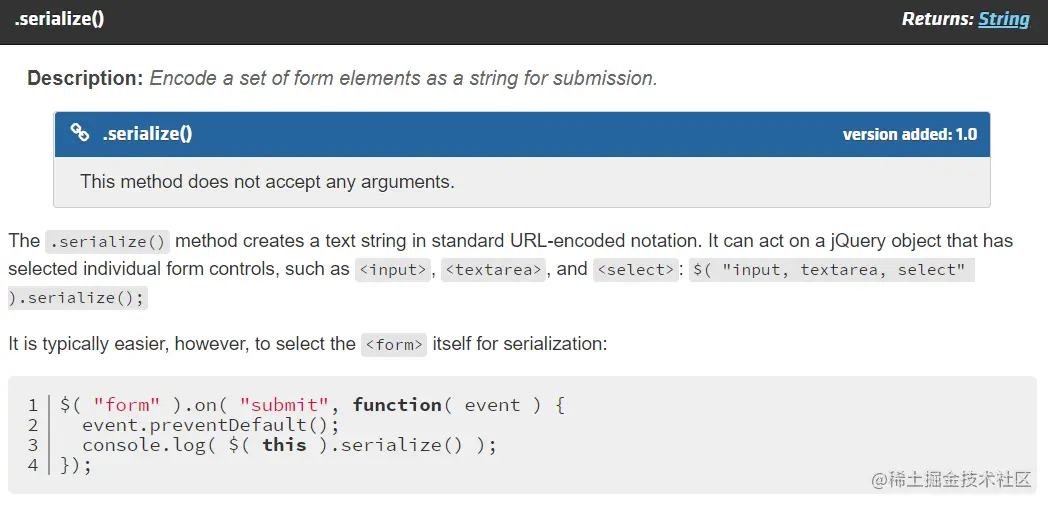The image size is (1048, 506).
Task: Click the <textarea> inline code tag
Action: (494, 269)
